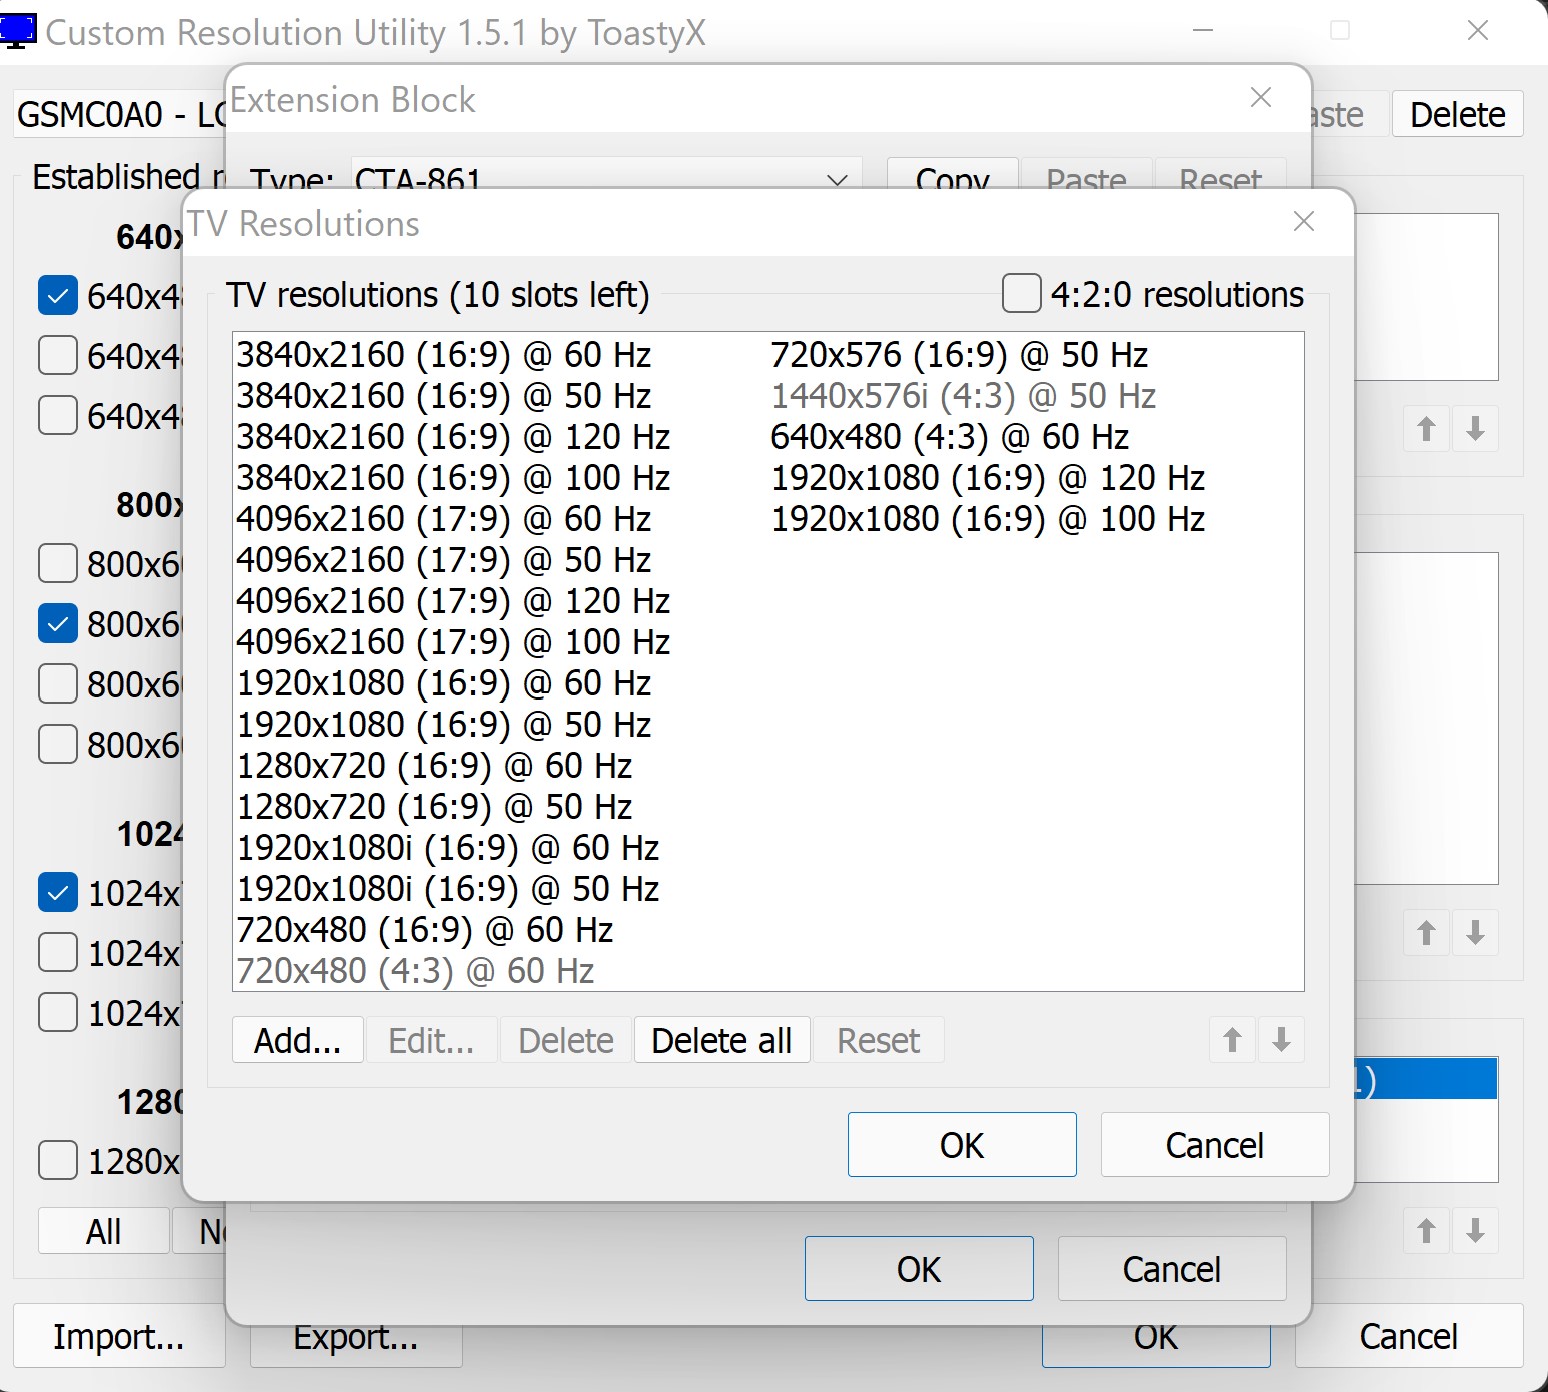Click OK in Extension Block dialog
1548x1392 pixels.
tap(919, 1269)
